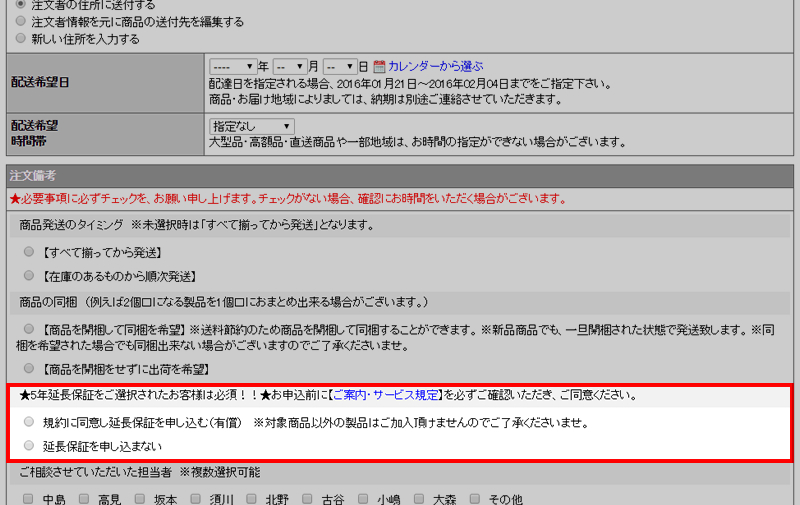Choose 新しい住所を入力する radio button
800x505 pixels.
click(x=21, y=39)
